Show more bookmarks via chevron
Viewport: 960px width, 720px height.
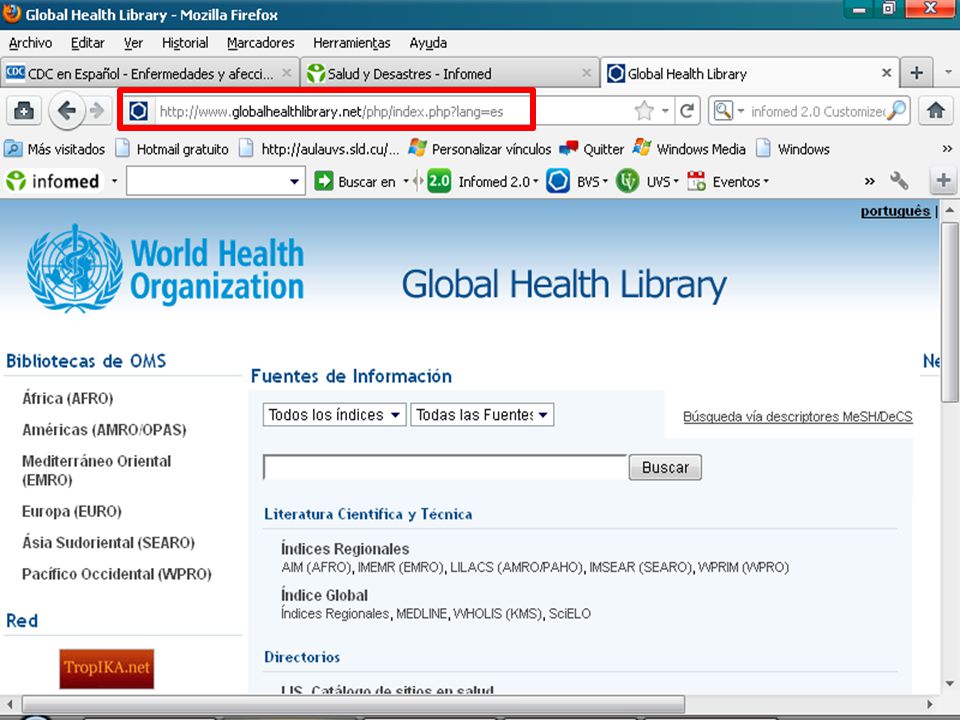tap(947, 149)
